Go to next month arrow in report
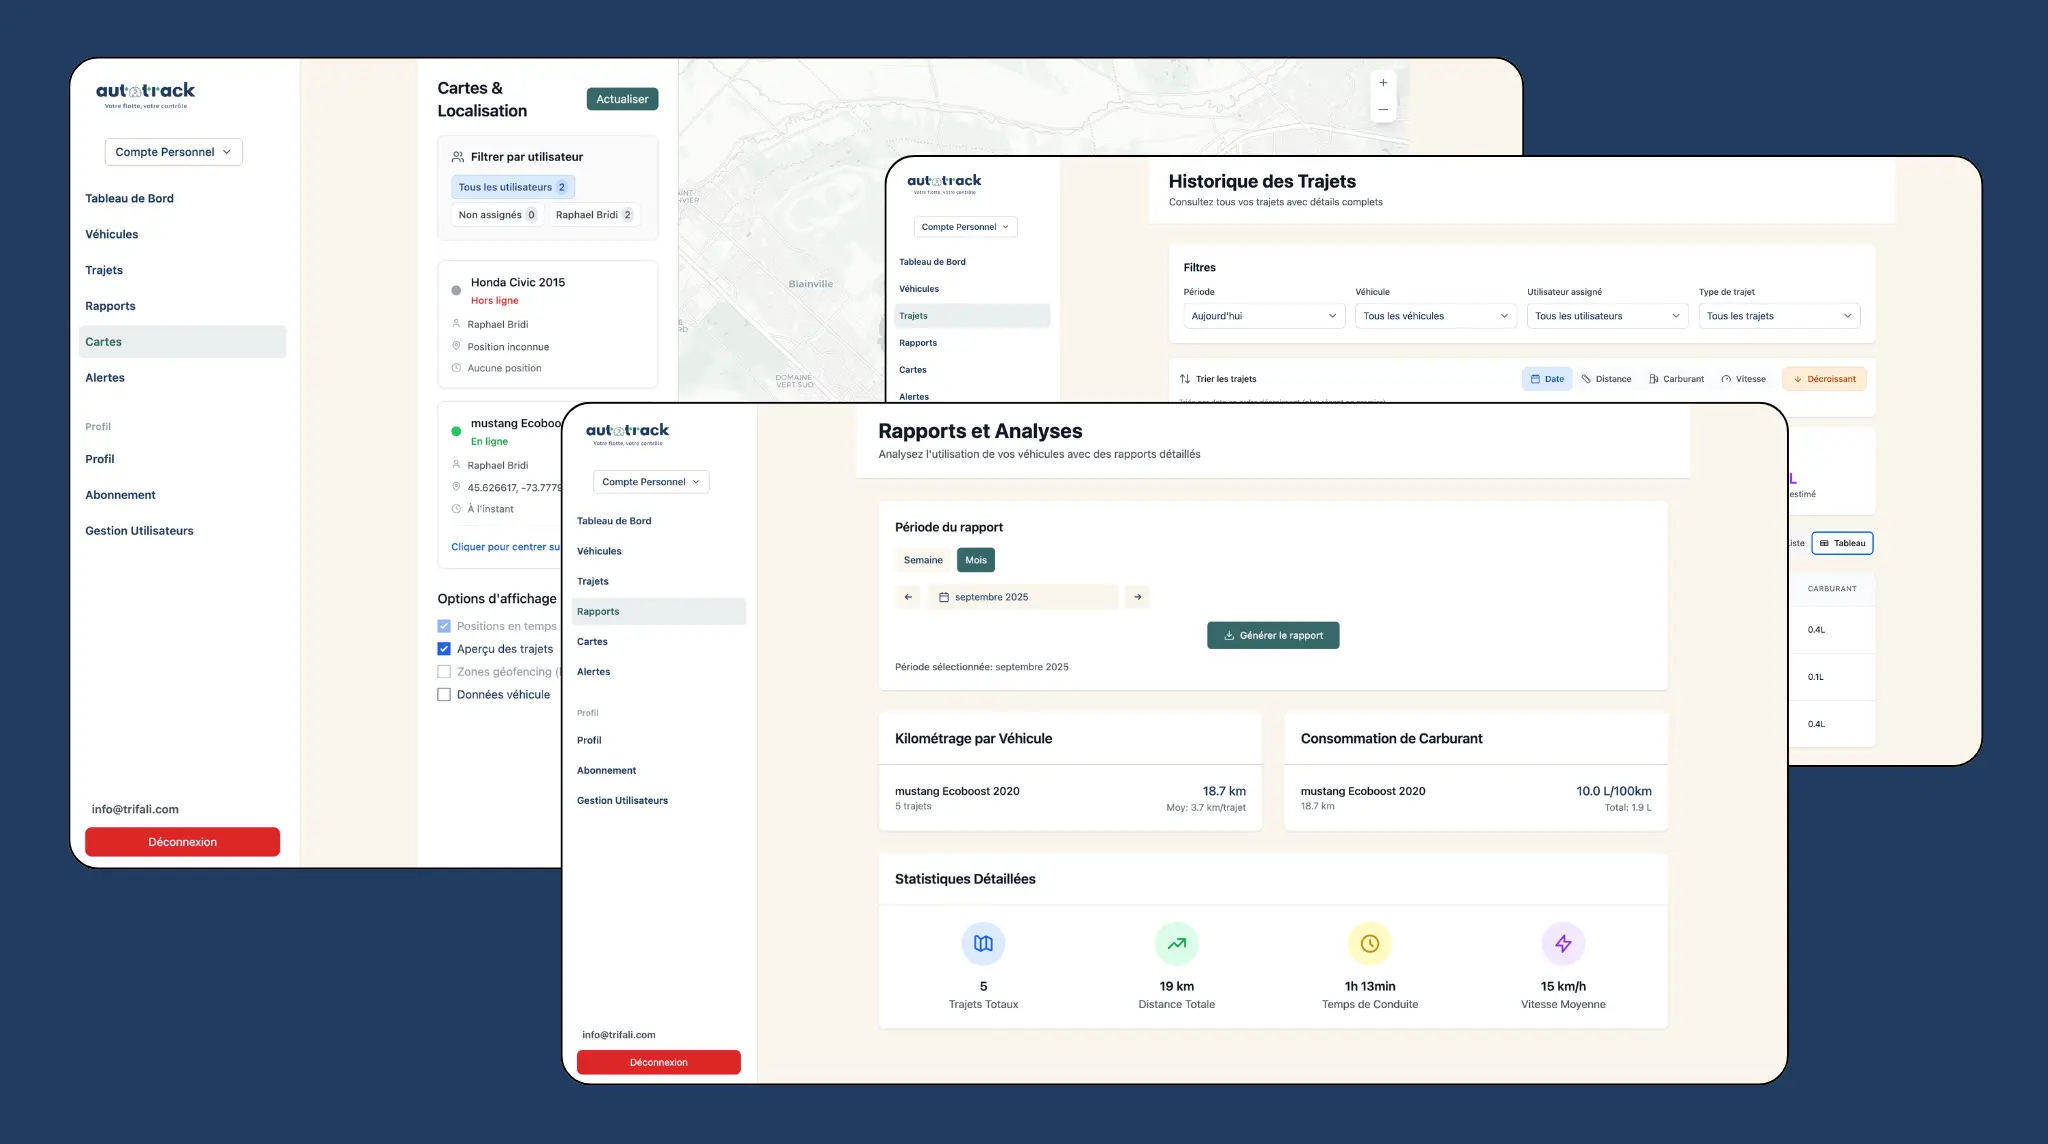 1138,597
